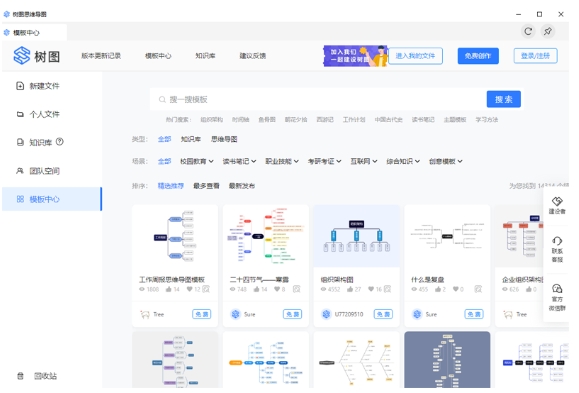Open the 建设者 floating panel icon
The image size is (579, 393).
coord(557,201)
